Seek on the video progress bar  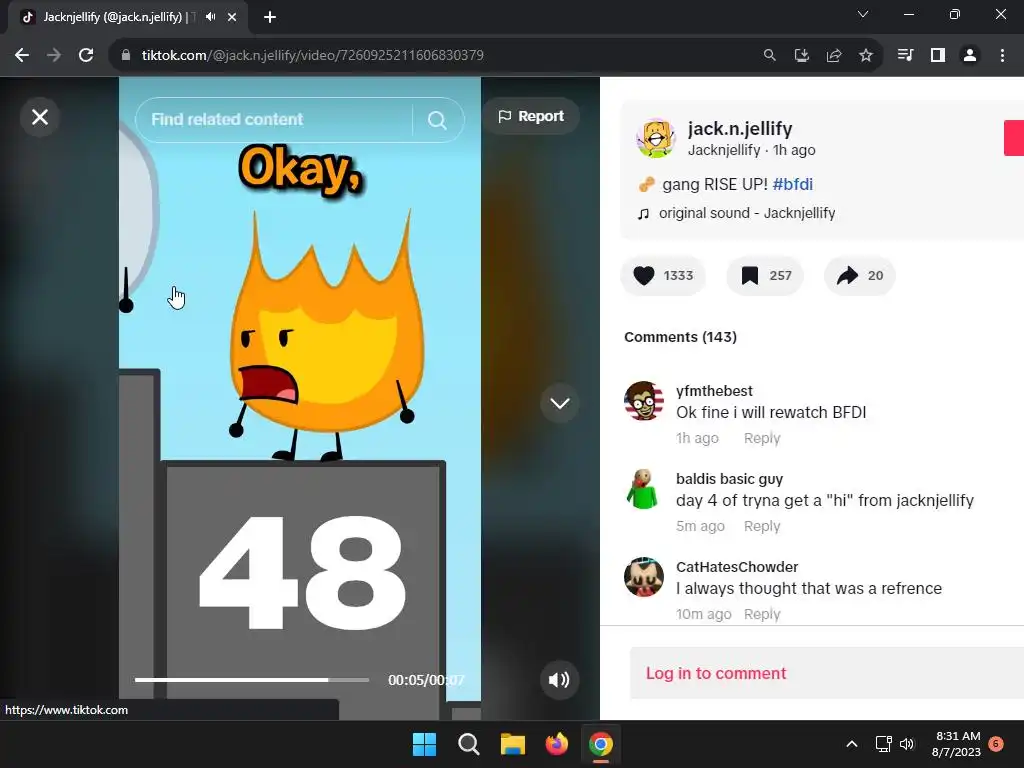point(251,680)
